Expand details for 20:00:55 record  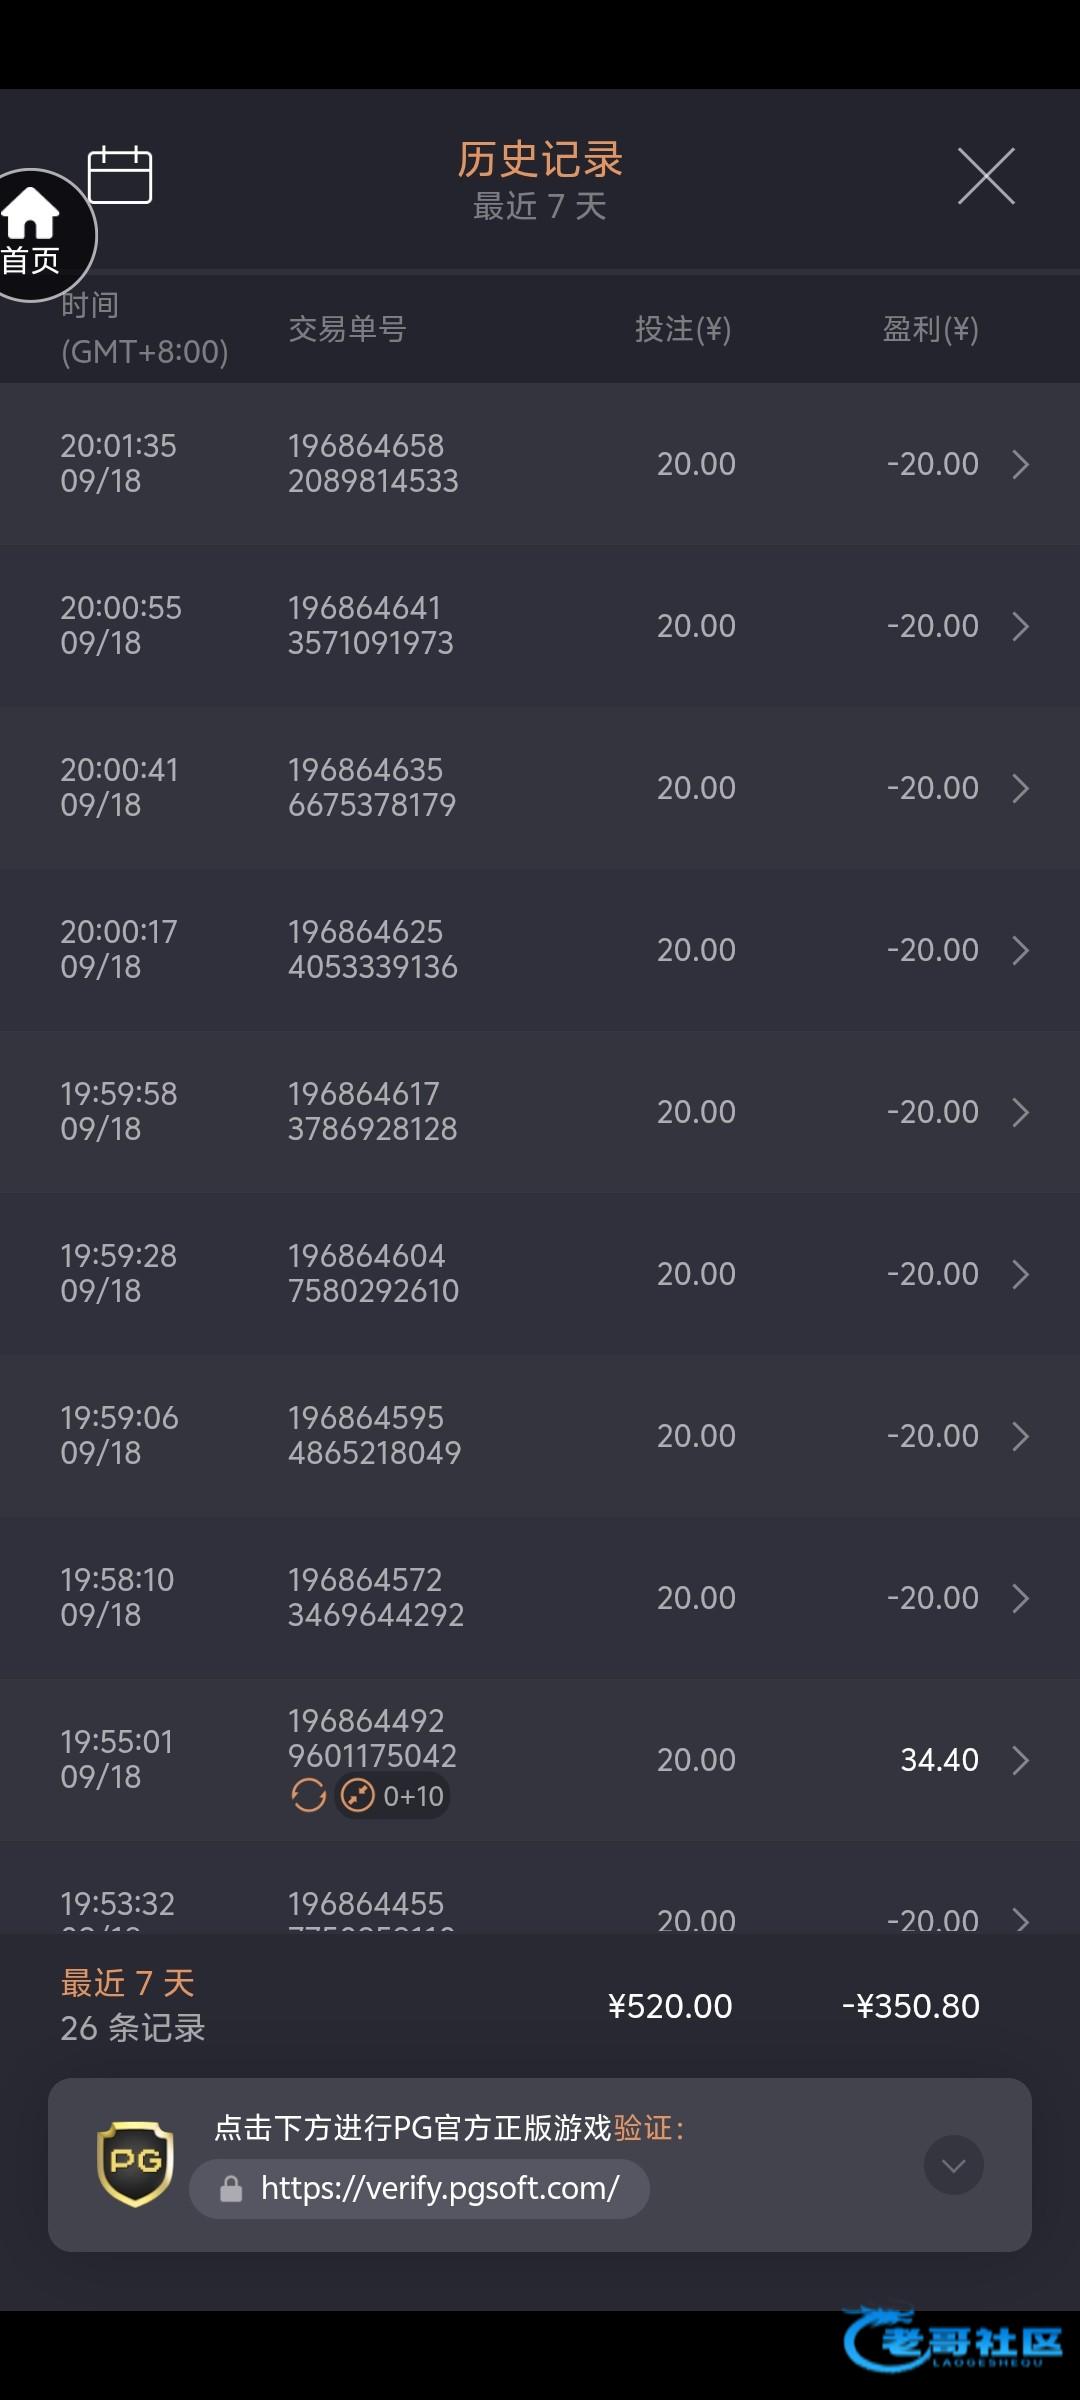1020,626
